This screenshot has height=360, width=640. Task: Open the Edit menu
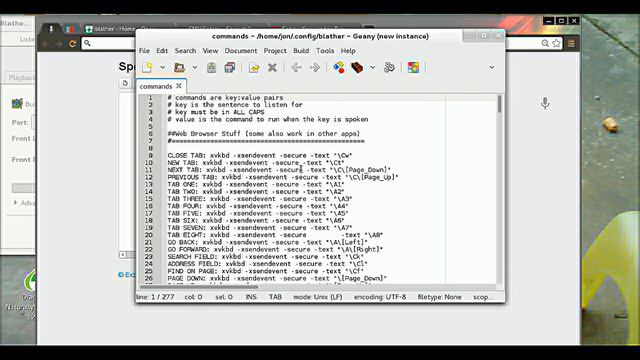coord(162,51)
